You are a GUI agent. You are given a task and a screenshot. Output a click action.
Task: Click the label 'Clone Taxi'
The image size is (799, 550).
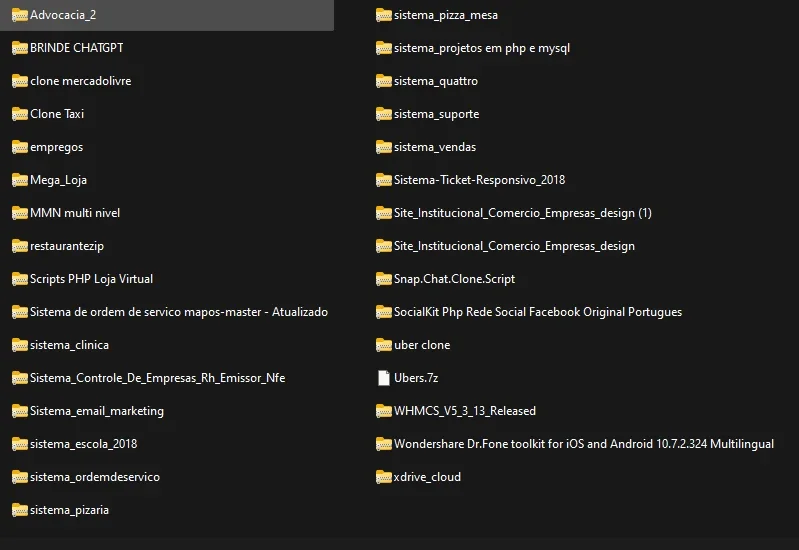pyautogui.click(x=57, y=114)
